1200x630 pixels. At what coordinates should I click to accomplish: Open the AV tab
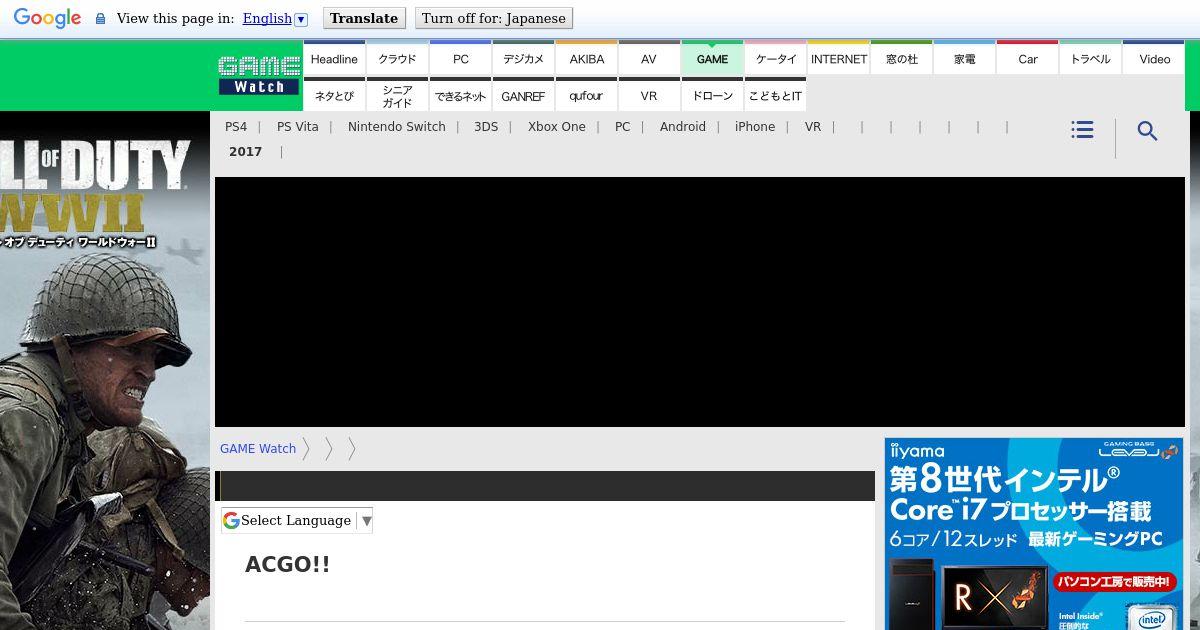[x=649, y=58]
